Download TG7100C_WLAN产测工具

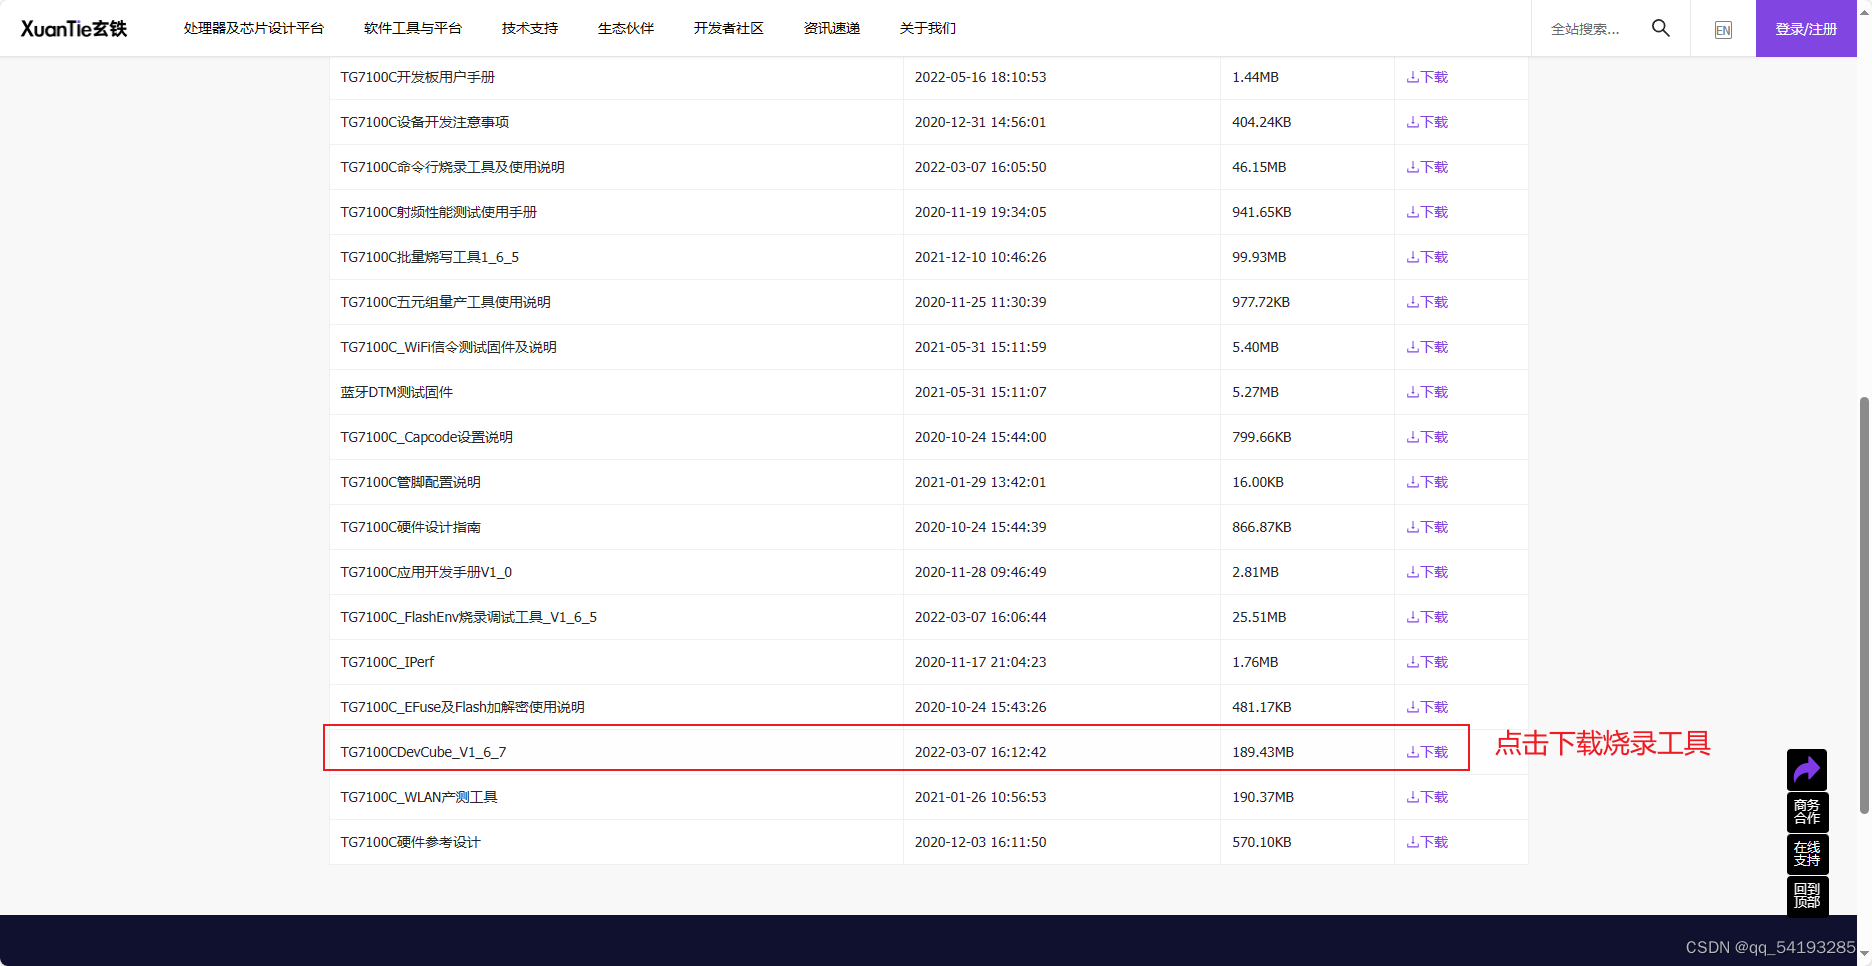pyautogui.click(x=1427, y=797)
